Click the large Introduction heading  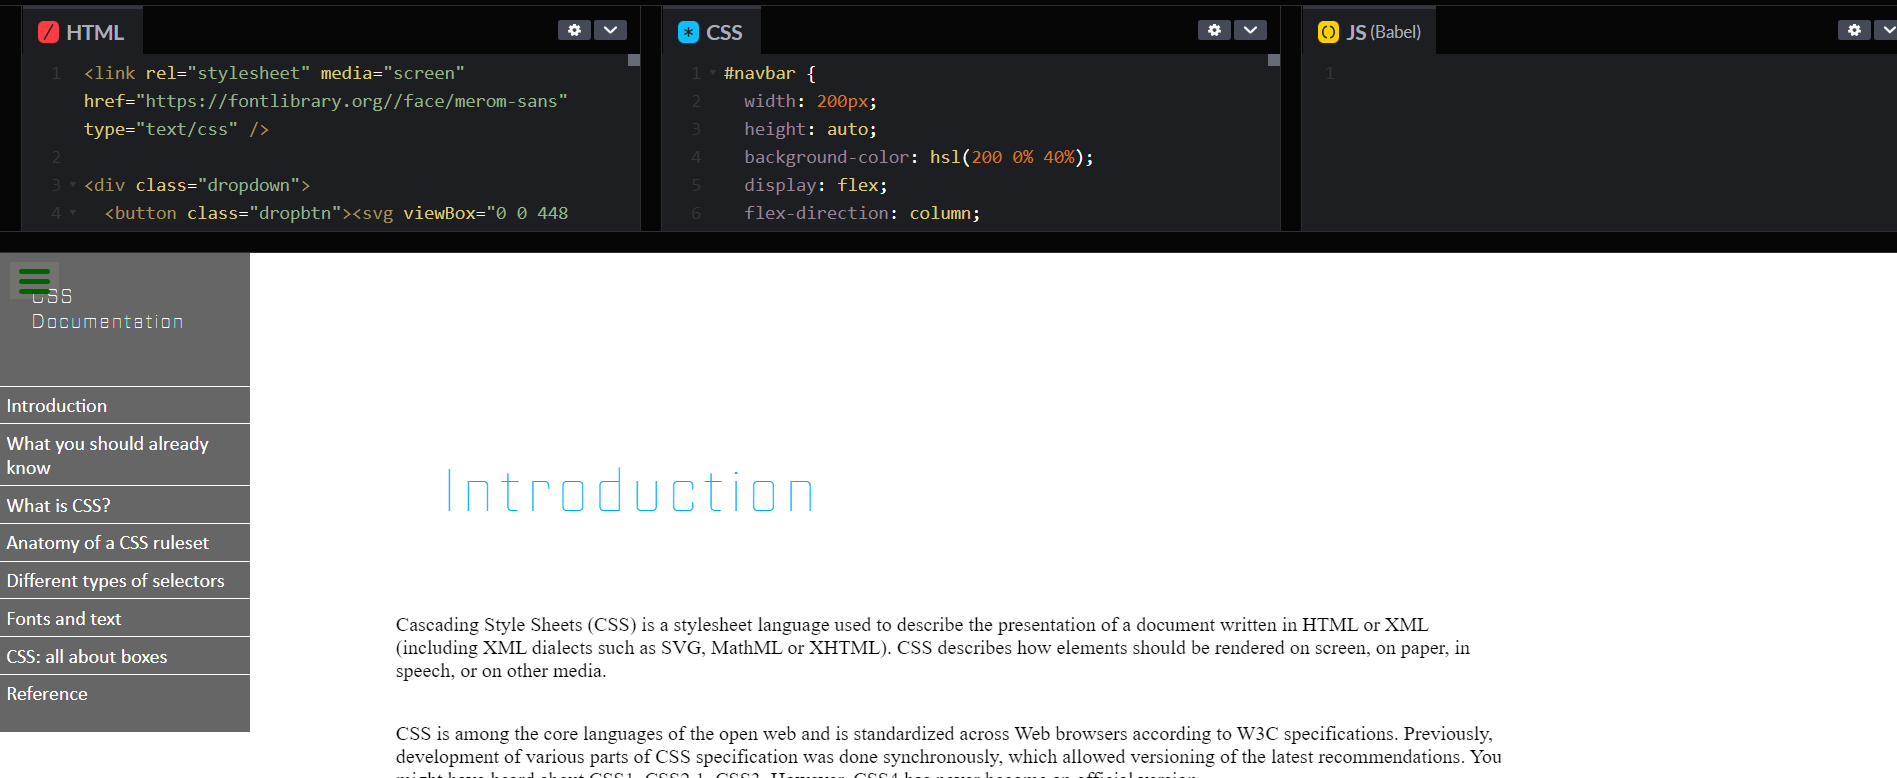pos(630,491)
